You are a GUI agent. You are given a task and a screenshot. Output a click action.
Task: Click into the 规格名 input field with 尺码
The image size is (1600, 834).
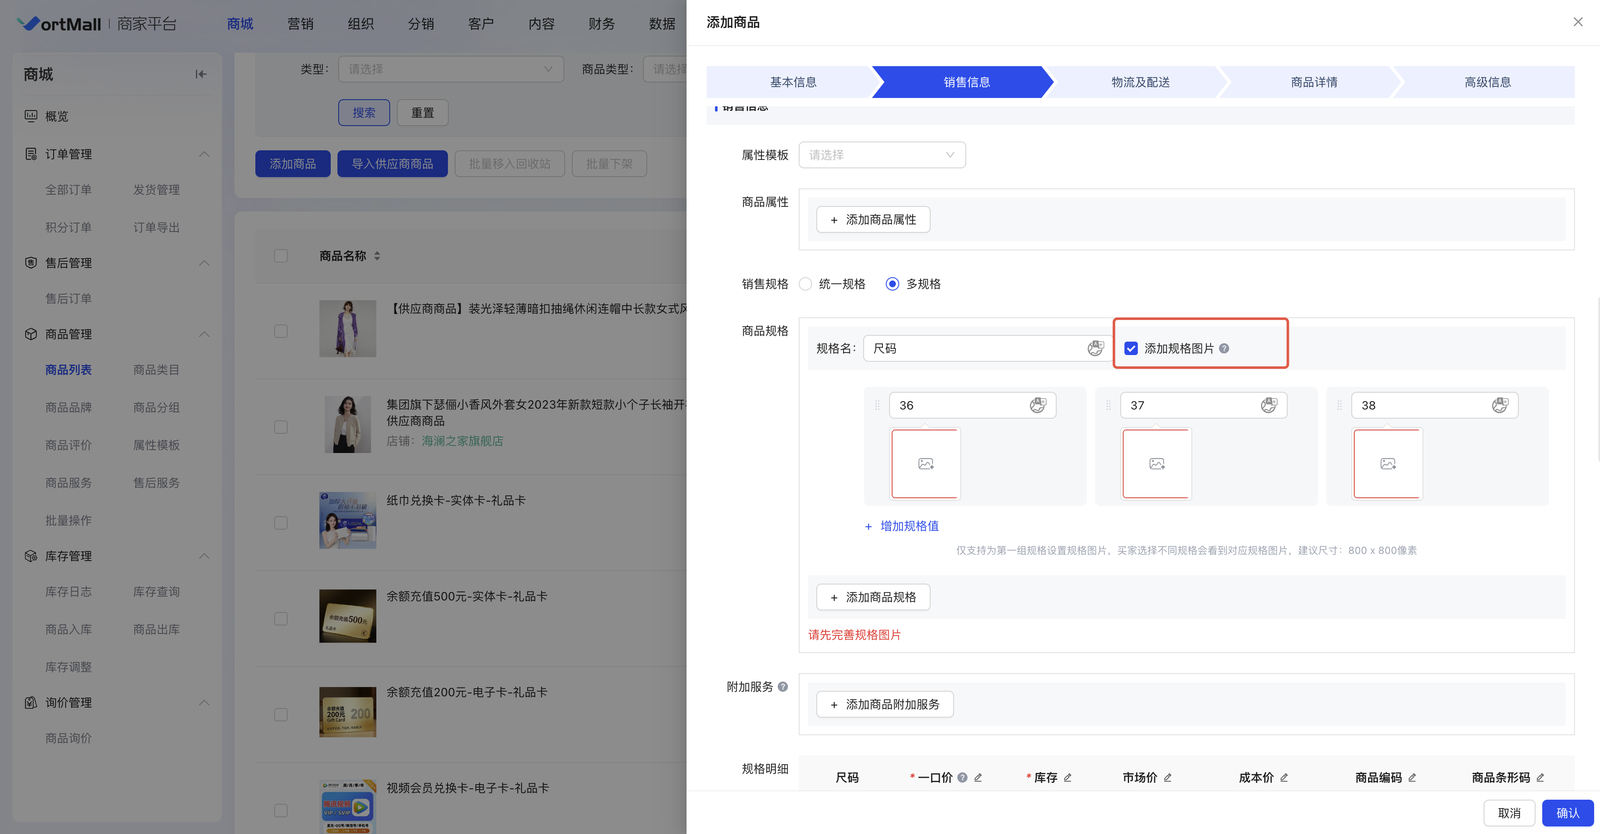[x=975, y=349]
